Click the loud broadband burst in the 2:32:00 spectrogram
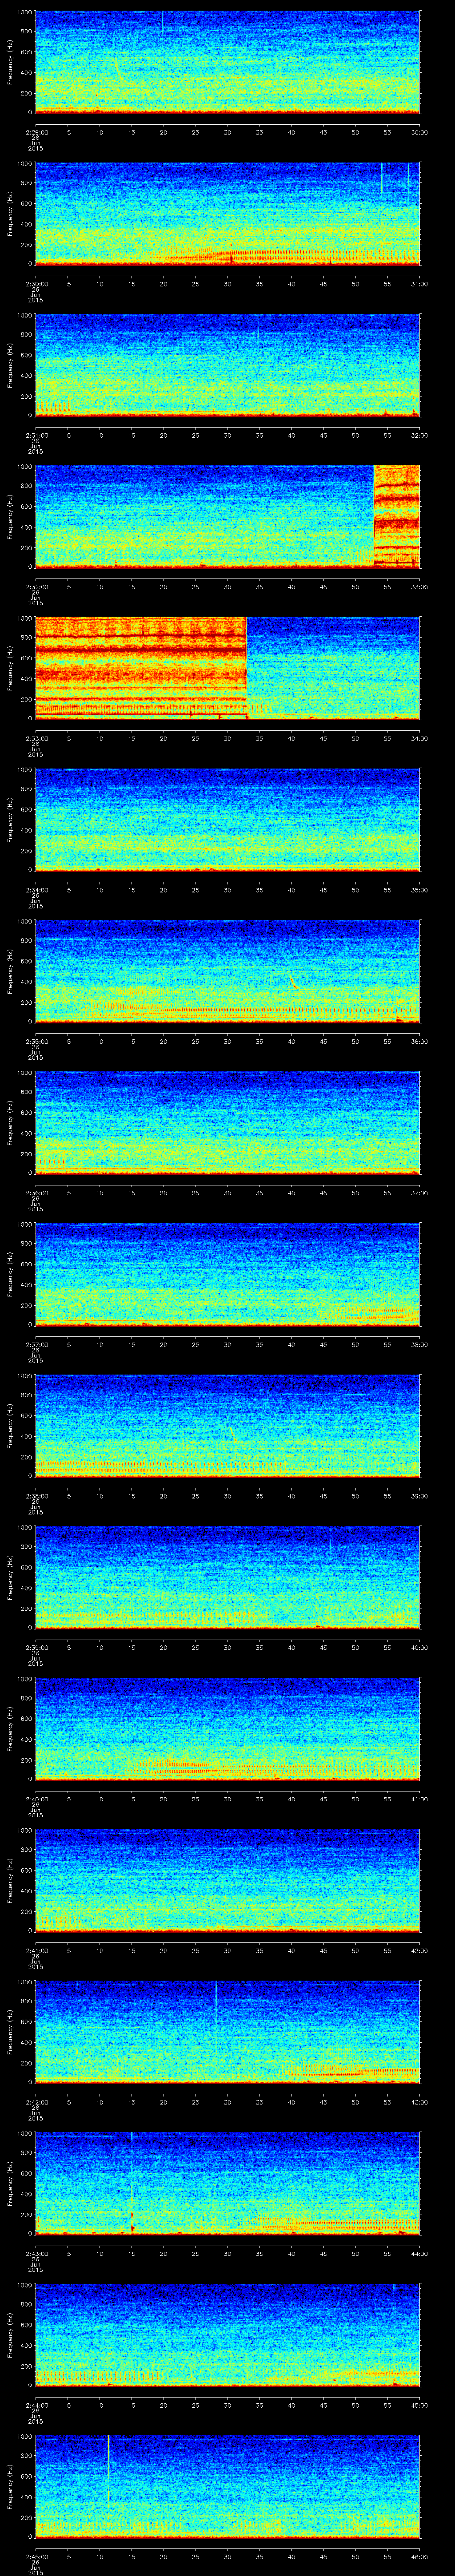This screenshot has height=2576, width=455. [x=396, y=516]
